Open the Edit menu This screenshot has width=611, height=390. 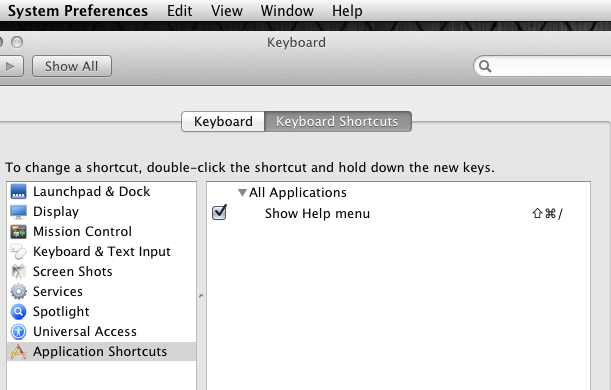click(180, 11)
